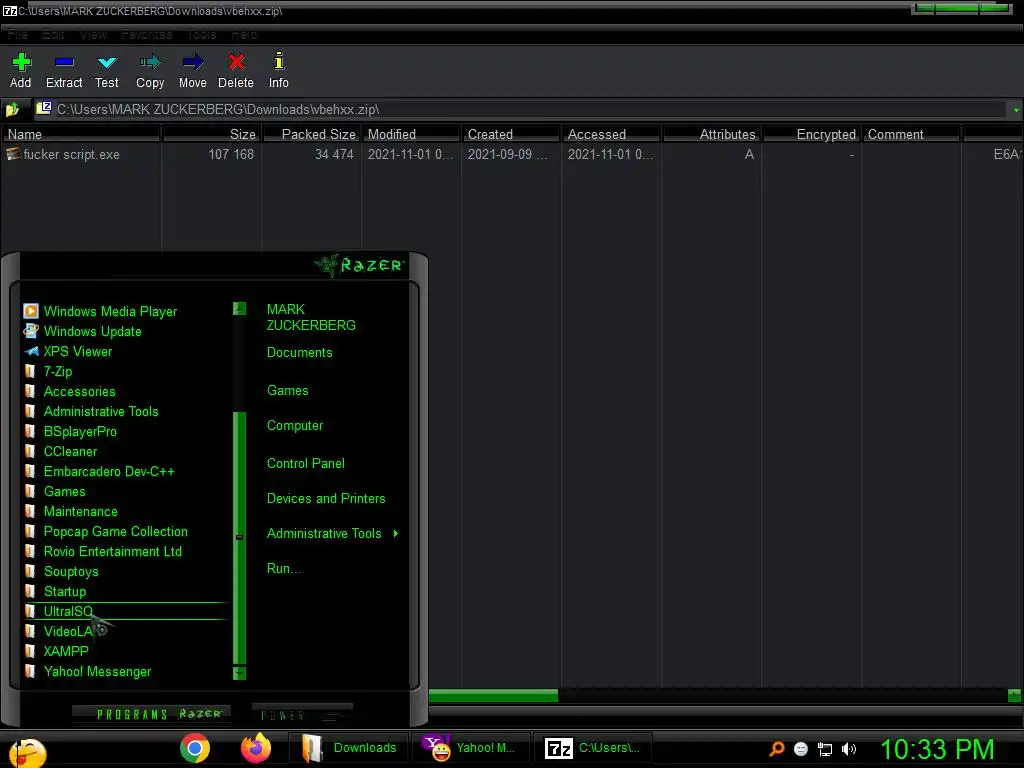Click the address bar path field
Screen dimensions: 1024x768
pos(520,109)
